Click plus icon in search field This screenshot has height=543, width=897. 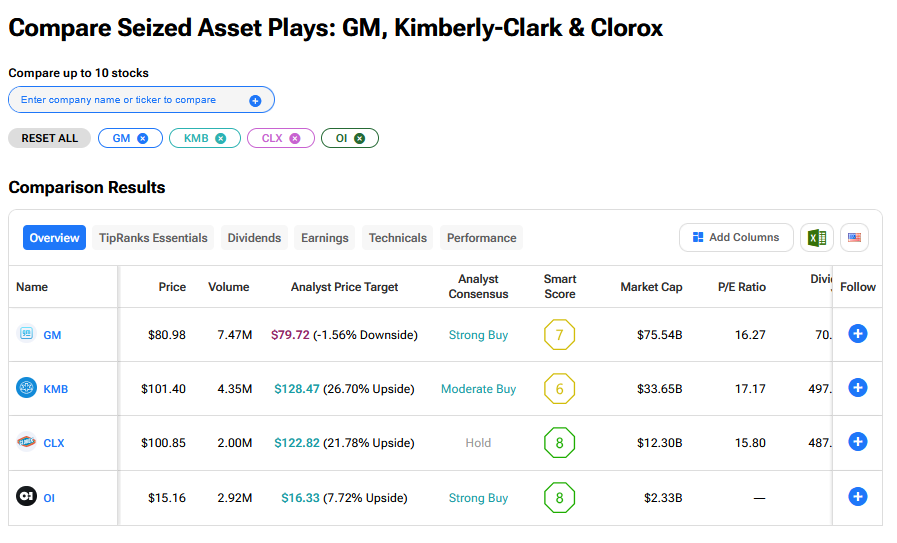[255, 100]
